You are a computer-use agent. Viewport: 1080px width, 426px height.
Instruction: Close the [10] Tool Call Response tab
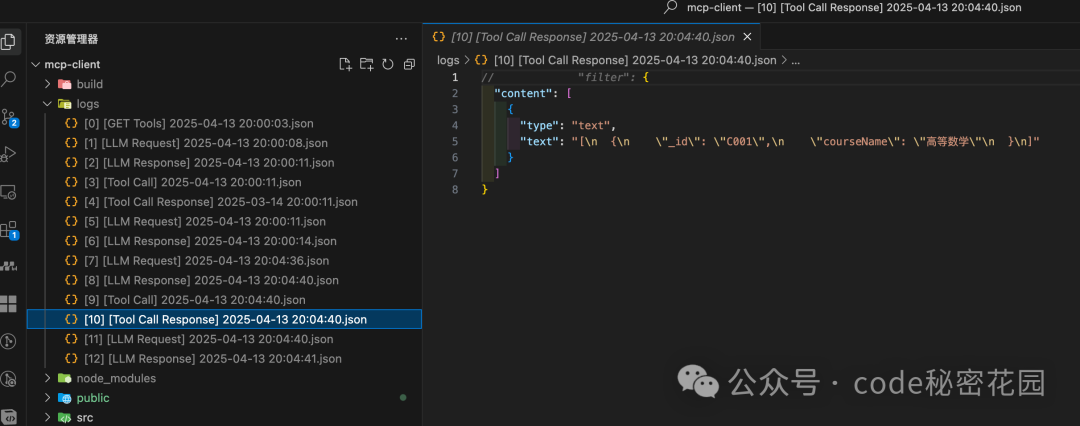748,37
